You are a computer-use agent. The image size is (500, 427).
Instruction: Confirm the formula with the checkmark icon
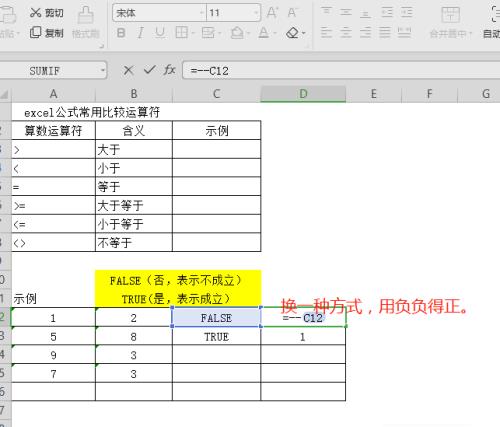149,70
